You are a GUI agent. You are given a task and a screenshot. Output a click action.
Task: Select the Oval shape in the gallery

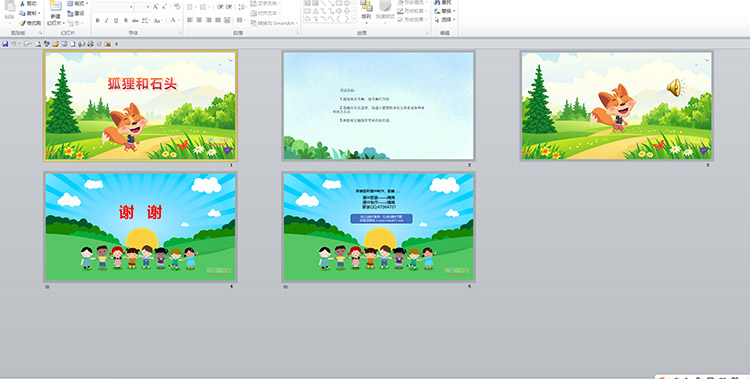click(347, 3)
